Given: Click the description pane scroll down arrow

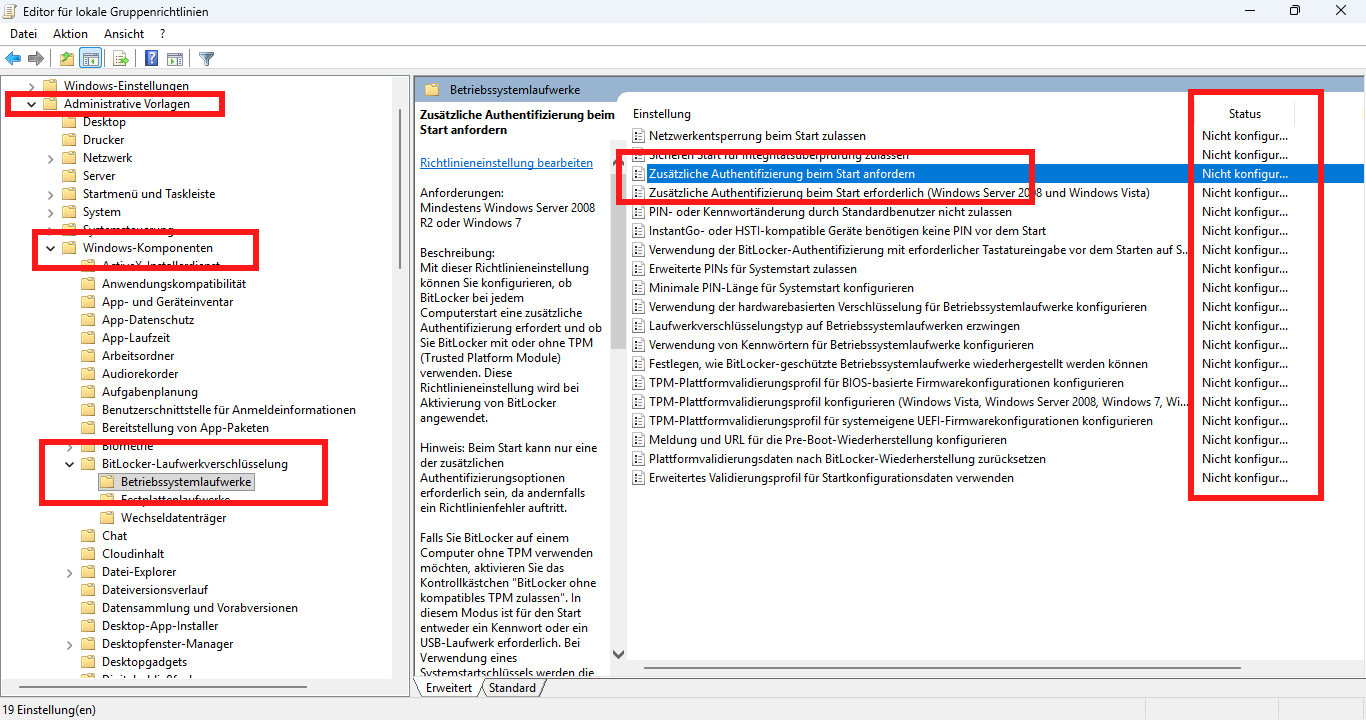Looking at the screenshot, I should pyautogui.click(x=618, y=654).
